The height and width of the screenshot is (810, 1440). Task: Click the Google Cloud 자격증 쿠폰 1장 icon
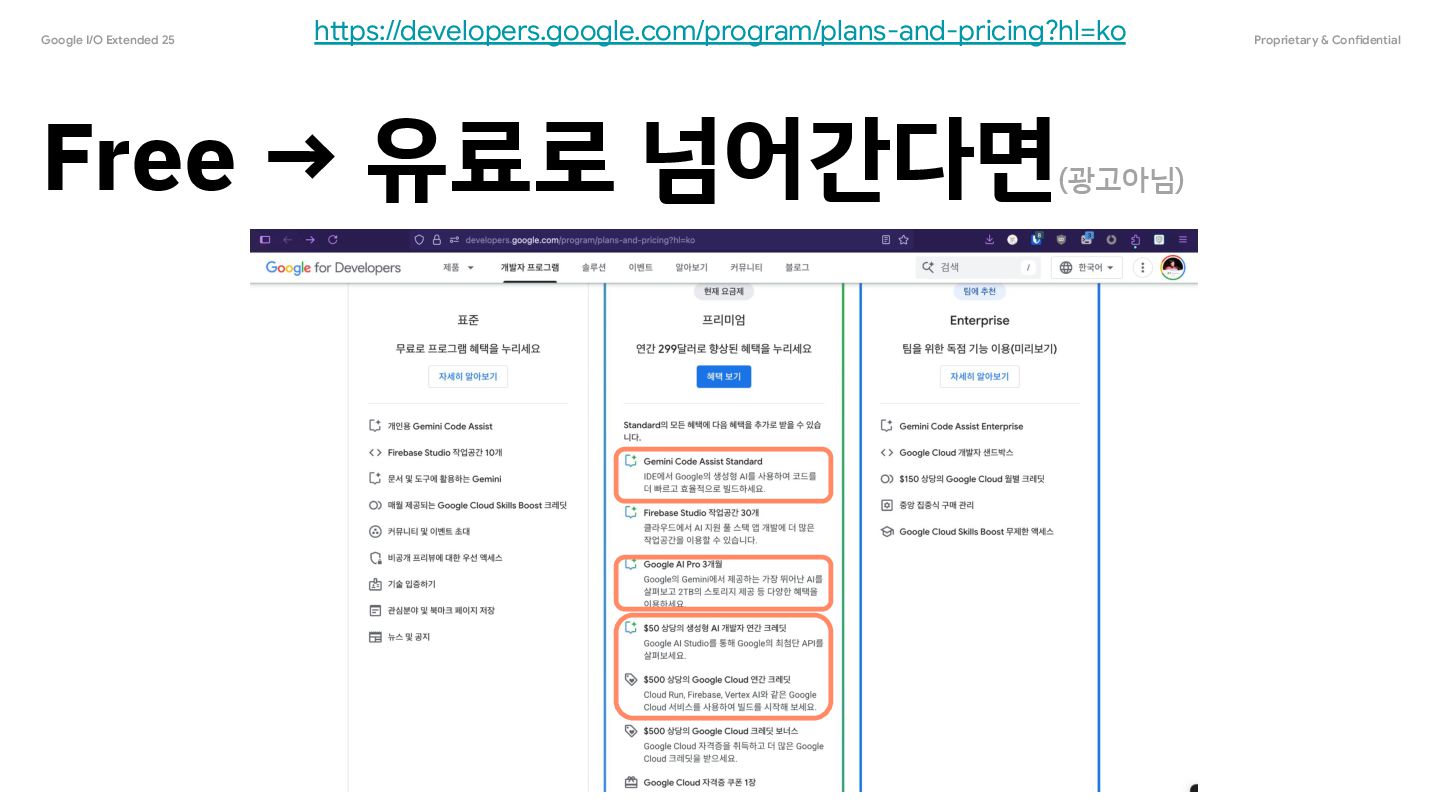coord(630,783)
